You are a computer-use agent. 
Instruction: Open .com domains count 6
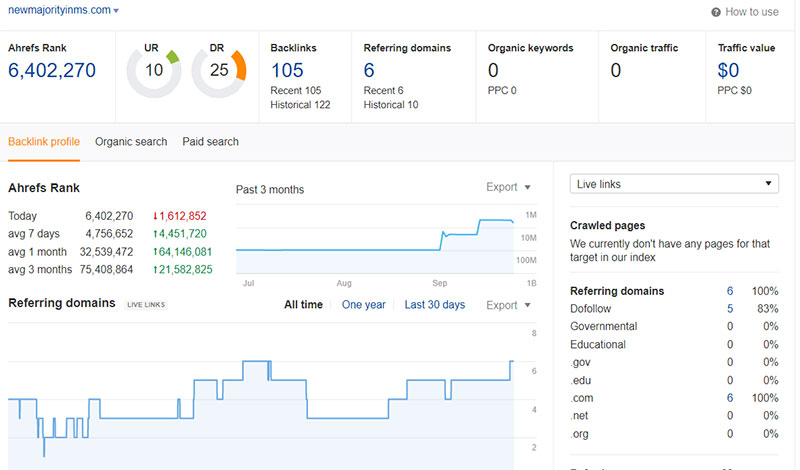(730, 398)
